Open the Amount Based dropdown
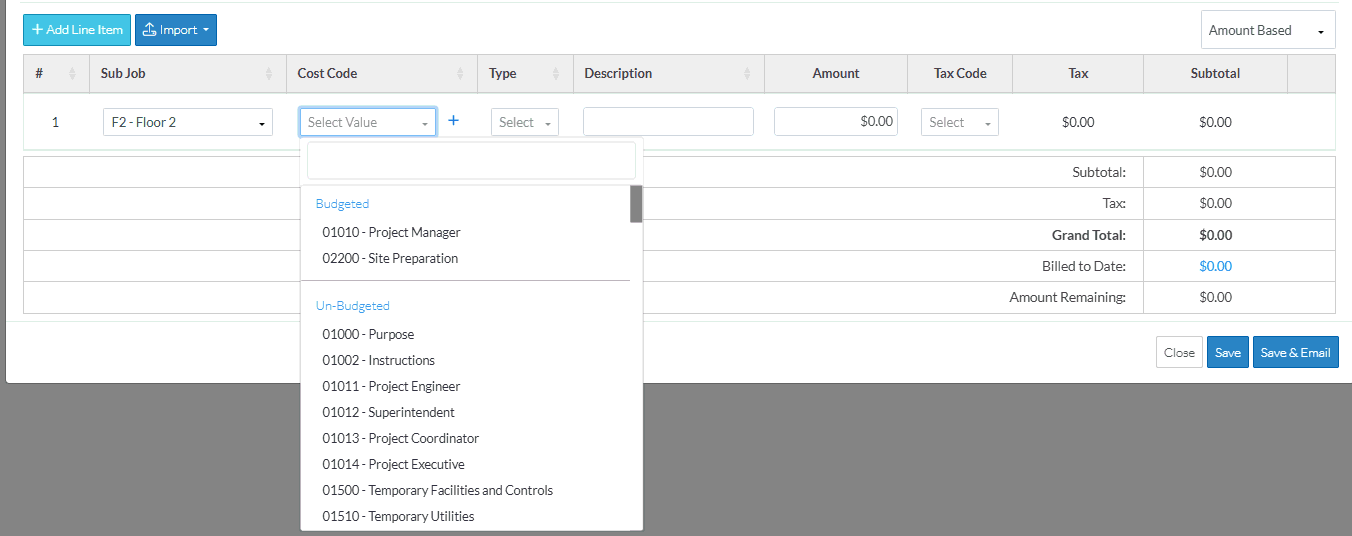The width and height of the screenshot is (1352, 536). 1267,30
